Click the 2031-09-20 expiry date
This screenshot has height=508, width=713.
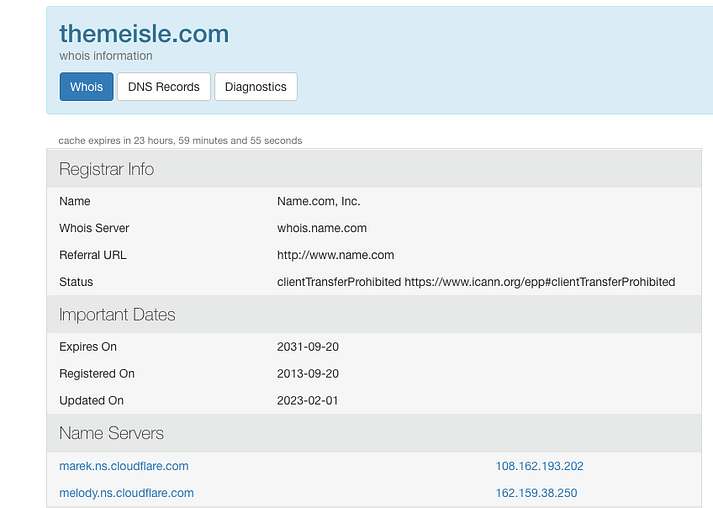pos(306,347)
